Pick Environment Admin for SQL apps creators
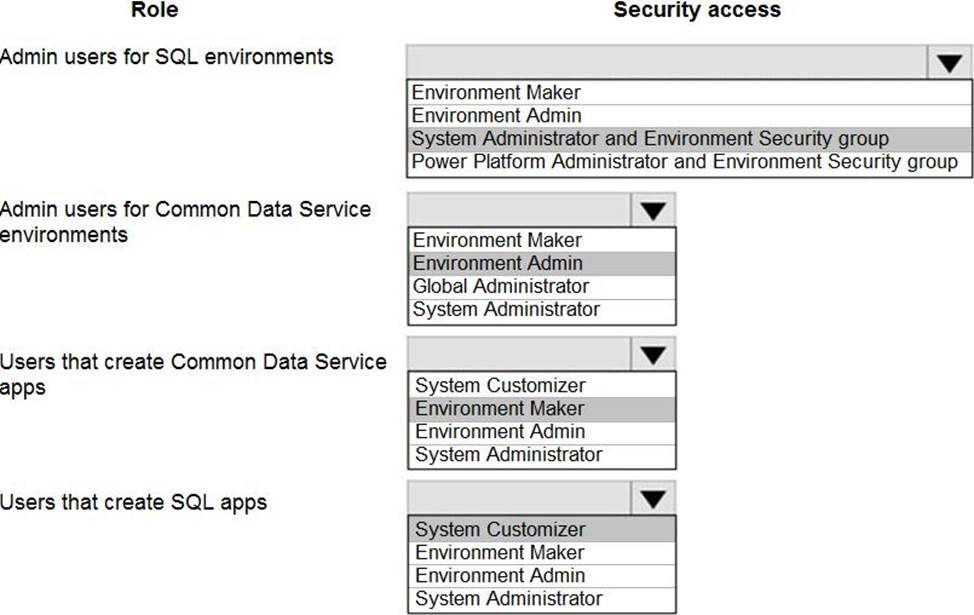This screenshot has width=974, height=615. (500, 575)
